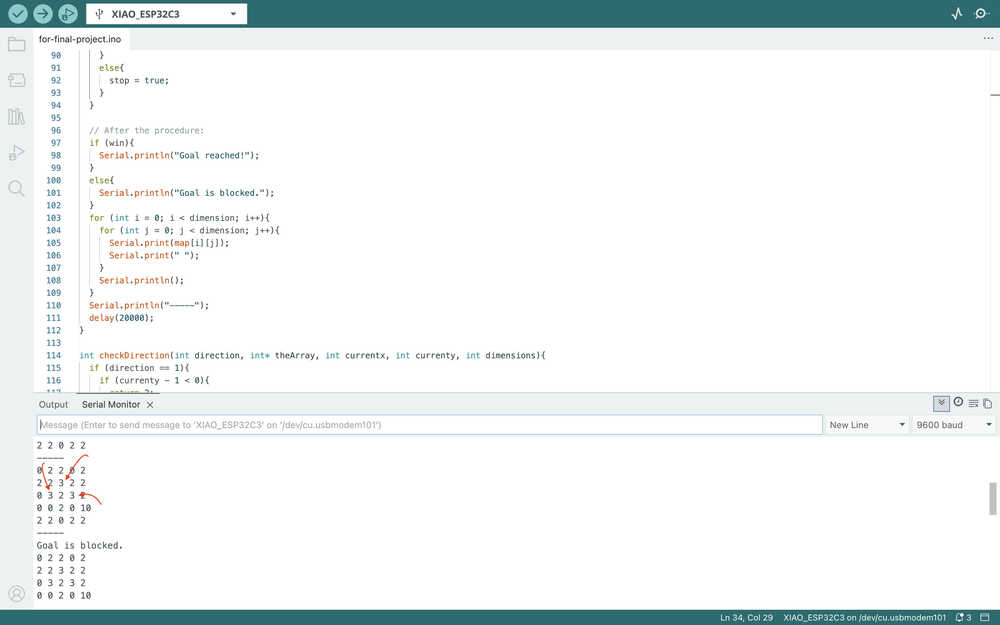Switch to the Output panel tab

click(x=53, y=404)
